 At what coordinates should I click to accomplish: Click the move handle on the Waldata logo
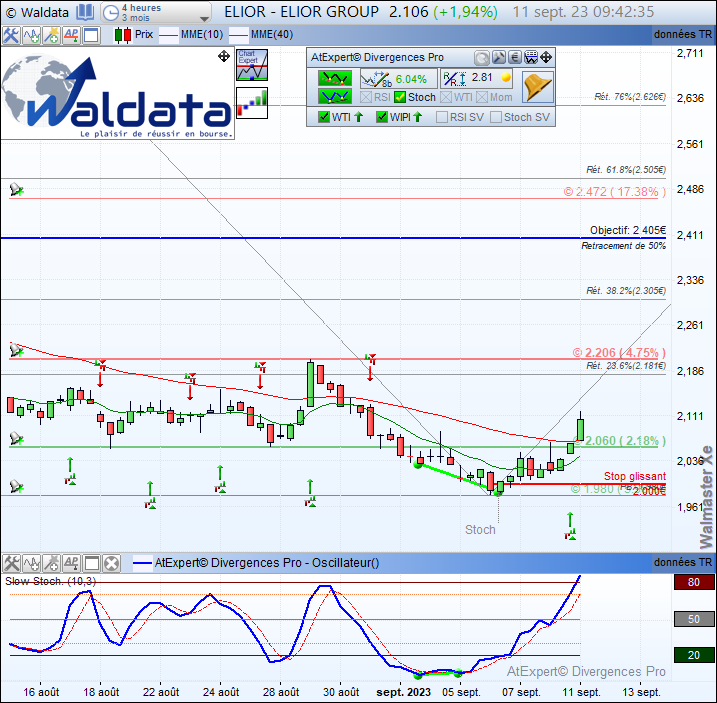(224, 56)
